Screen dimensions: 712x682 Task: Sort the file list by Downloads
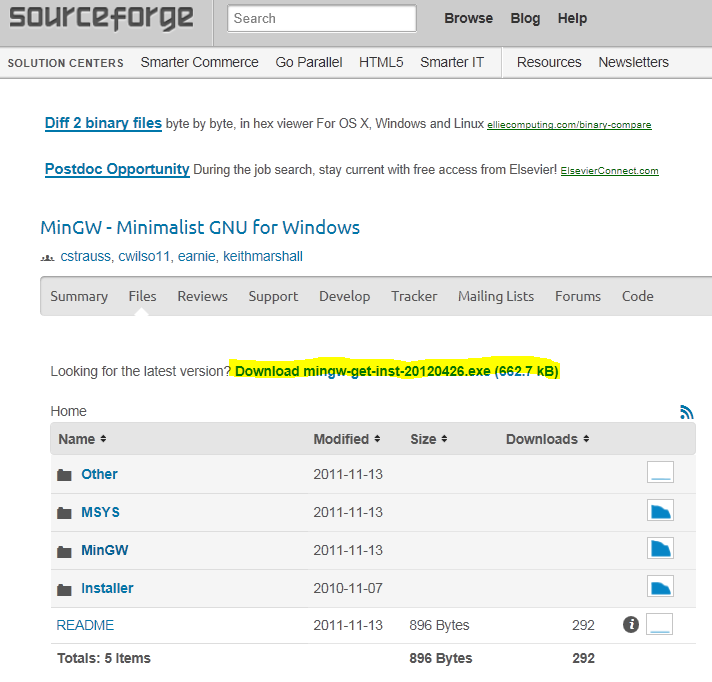pyautogui.click(x=548, y=439)
